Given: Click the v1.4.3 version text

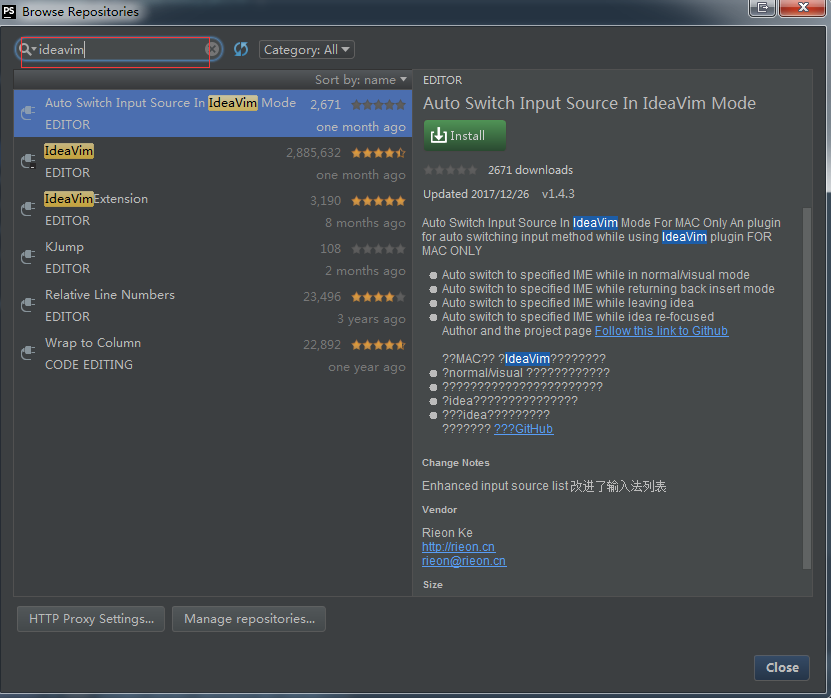Looking at the screenshot, I should pyautogui.click(x=558, y=194).
